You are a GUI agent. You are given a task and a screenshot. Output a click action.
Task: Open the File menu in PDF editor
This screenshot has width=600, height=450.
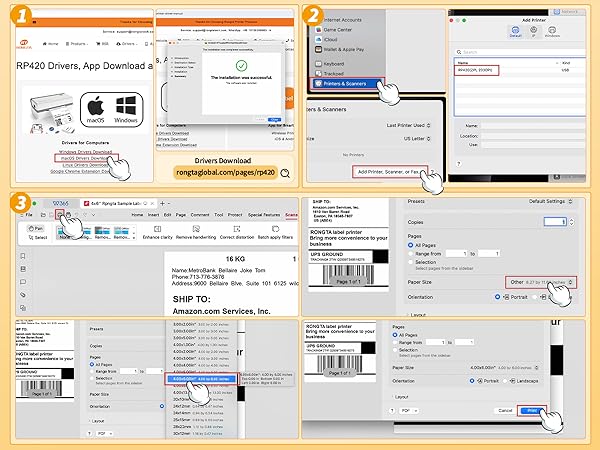coord(29,215)
